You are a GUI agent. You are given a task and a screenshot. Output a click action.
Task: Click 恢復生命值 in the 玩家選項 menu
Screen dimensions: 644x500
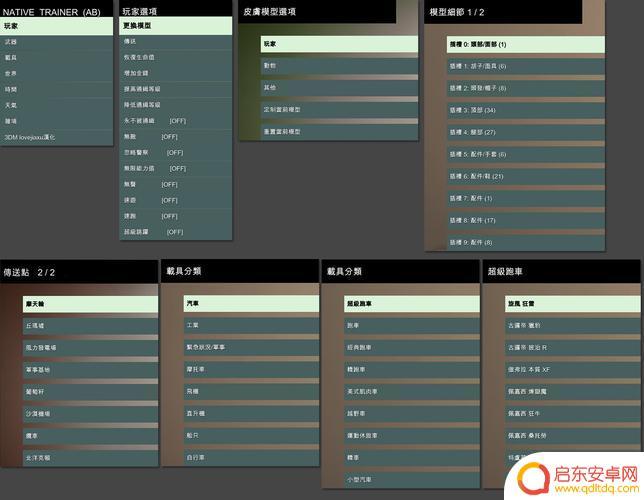coord(176,58)
